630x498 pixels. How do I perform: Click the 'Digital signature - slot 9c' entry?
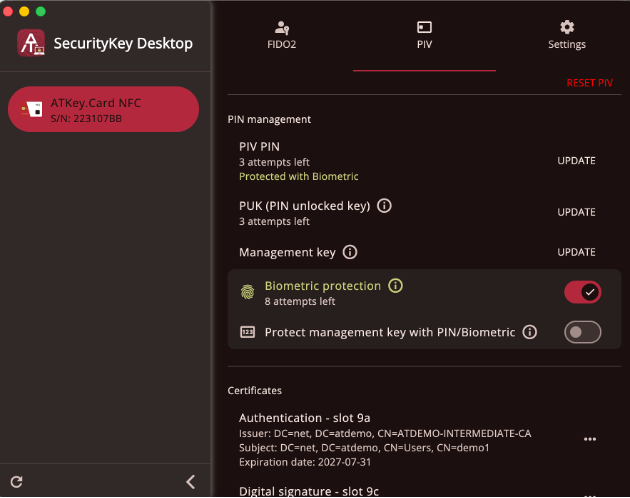(x=309, y=491)
